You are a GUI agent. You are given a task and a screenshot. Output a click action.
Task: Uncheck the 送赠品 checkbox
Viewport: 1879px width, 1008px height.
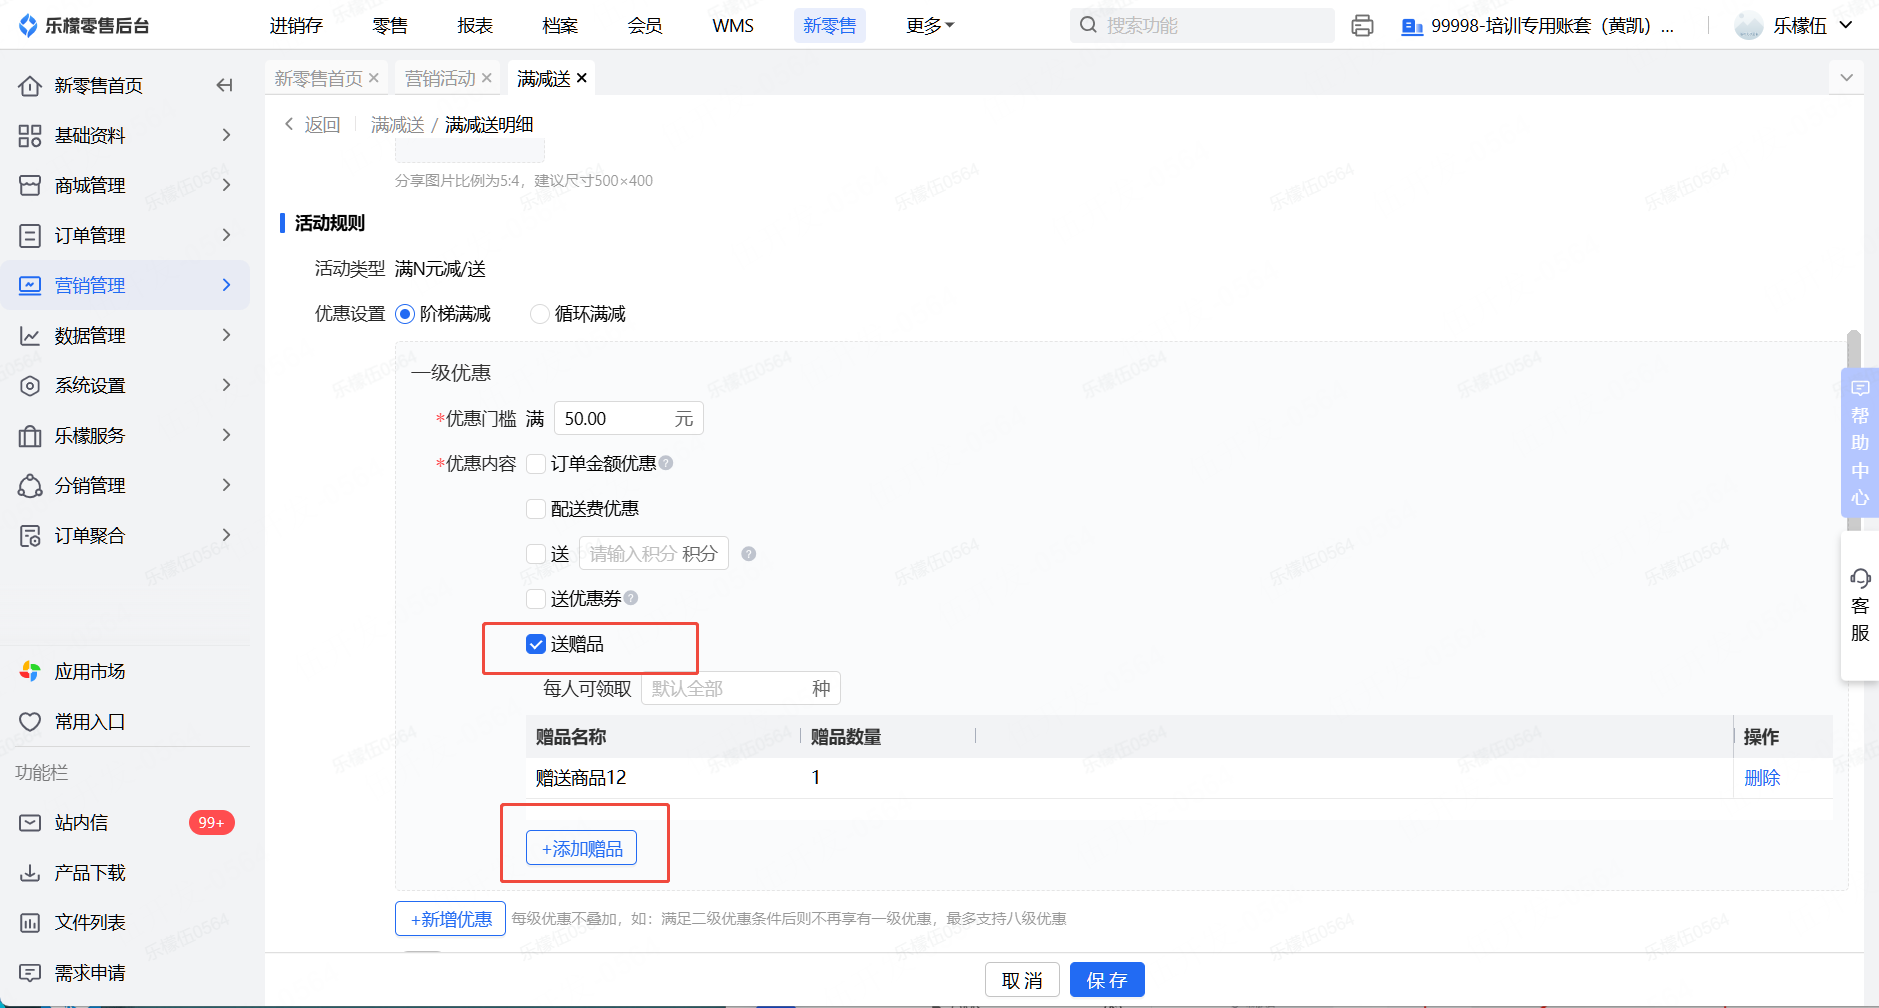pyautogui.click(x=536, y=644)
